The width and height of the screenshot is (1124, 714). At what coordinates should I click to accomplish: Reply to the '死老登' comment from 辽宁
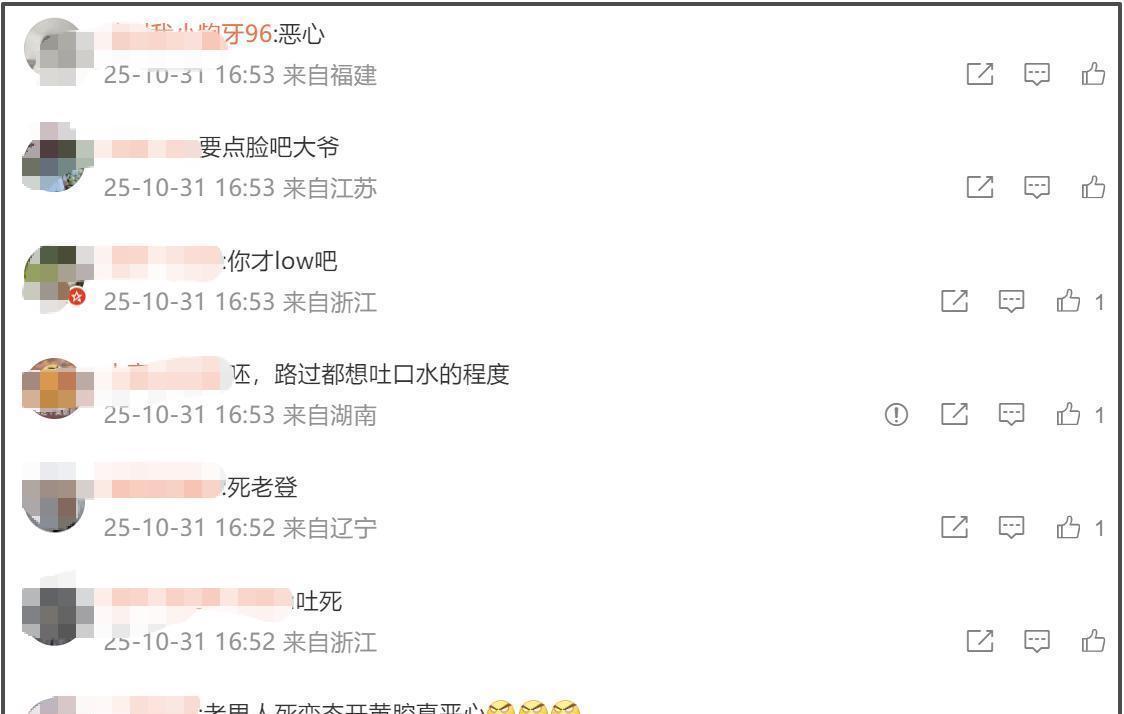1011,528
